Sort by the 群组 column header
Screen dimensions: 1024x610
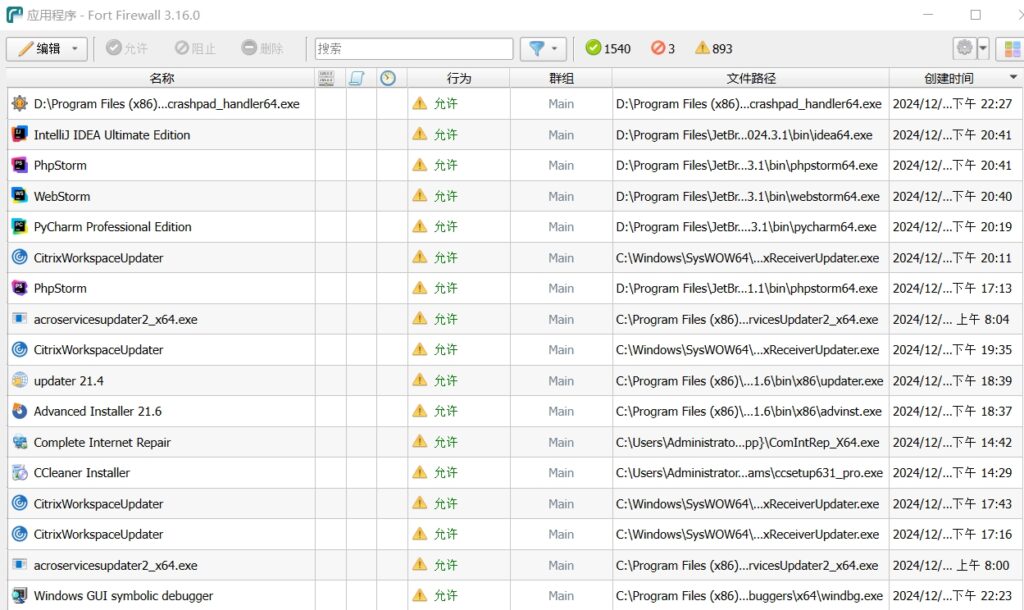click(x=561, y=78)
